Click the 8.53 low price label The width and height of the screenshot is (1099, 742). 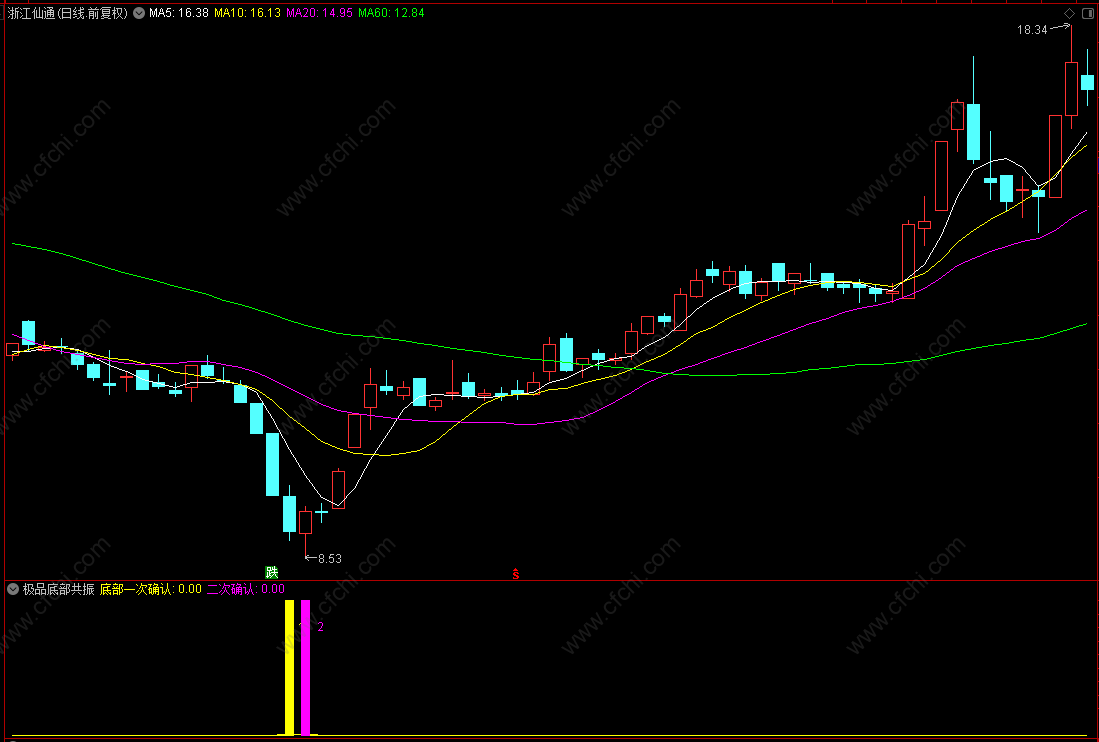click(x=329, y=558)
